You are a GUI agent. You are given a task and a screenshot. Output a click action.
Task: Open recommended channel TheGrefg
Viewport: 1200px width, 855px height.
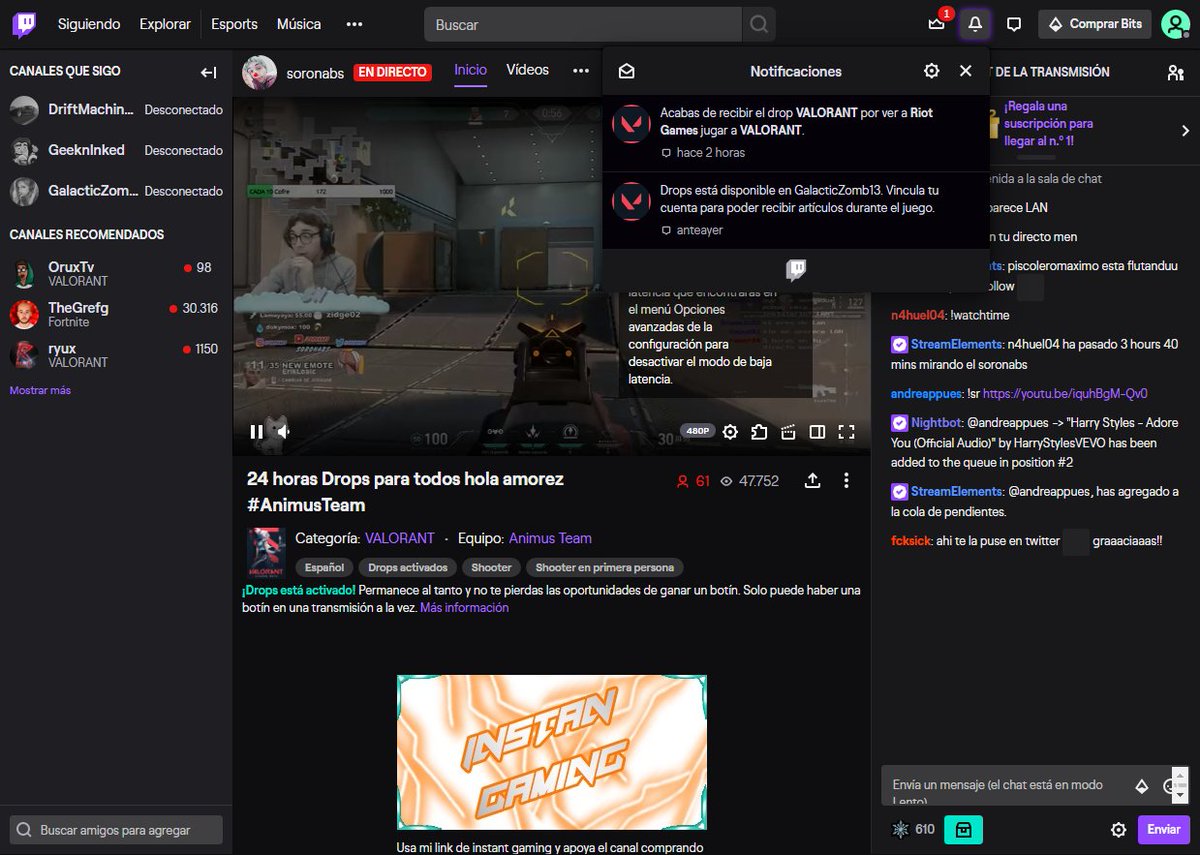pos(116,315)
